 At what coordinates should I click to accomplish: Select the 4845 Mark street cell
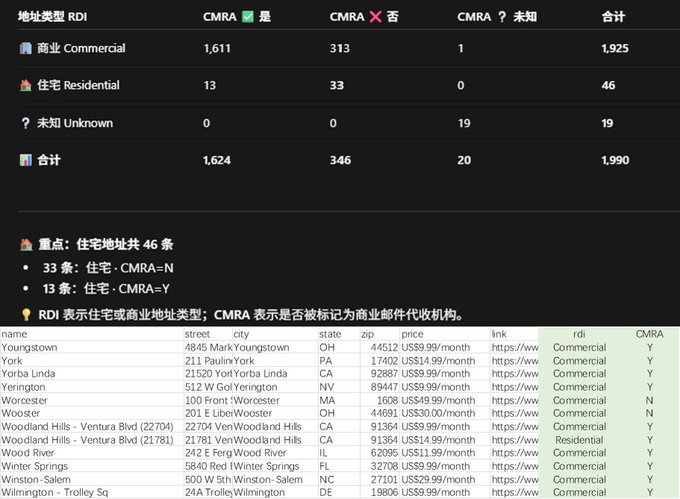pos(208,348)
